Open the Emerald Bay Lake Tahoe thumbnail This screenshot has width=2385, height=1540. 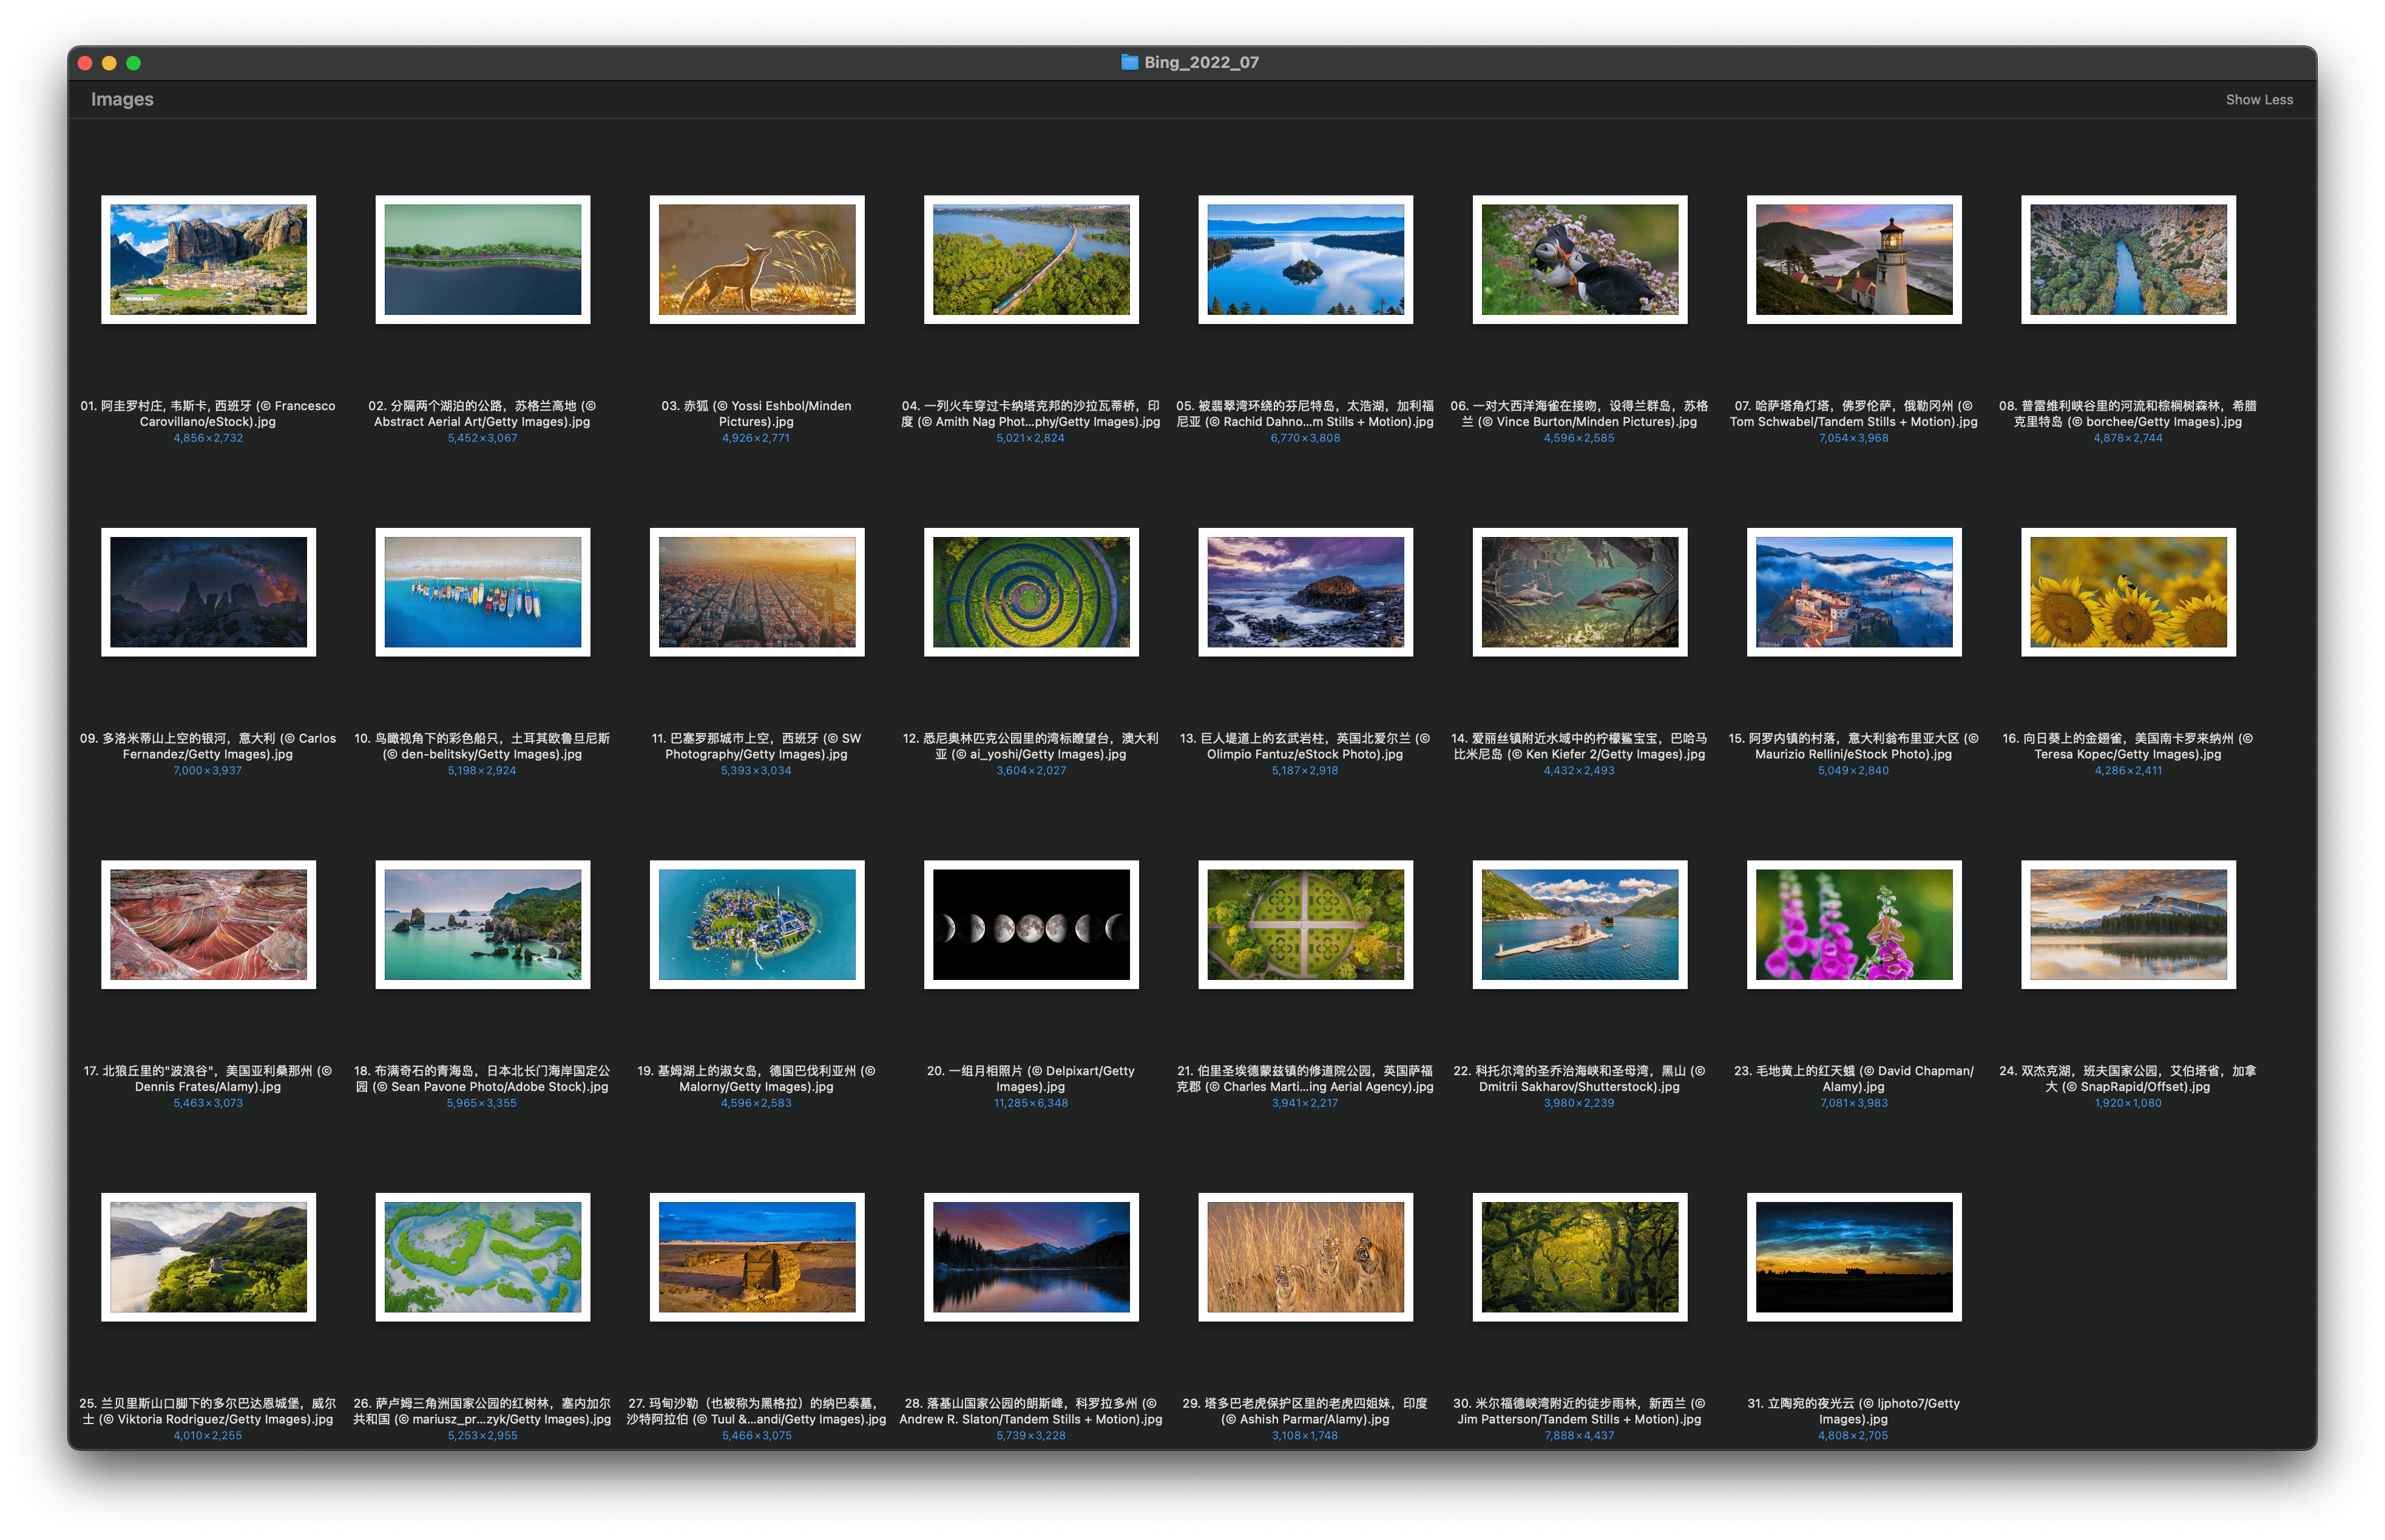click(1305, 260)
